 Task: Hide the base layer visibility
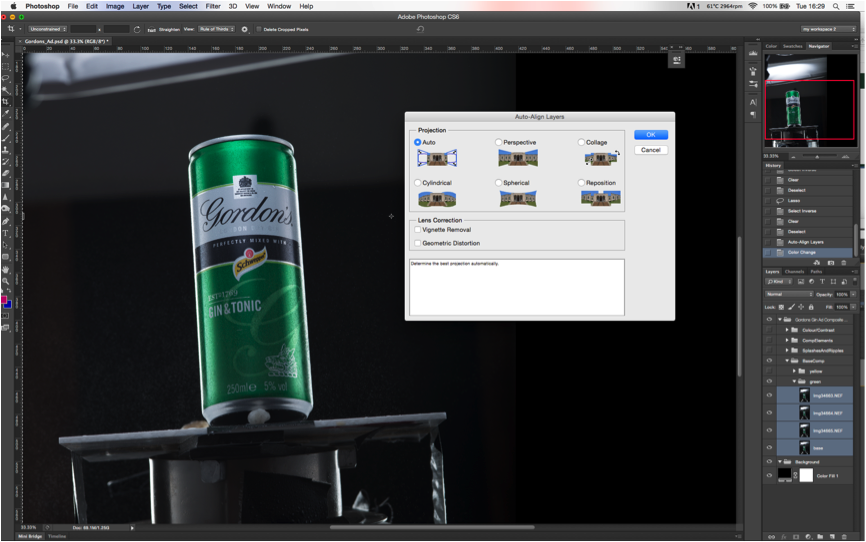coord(769,448)
